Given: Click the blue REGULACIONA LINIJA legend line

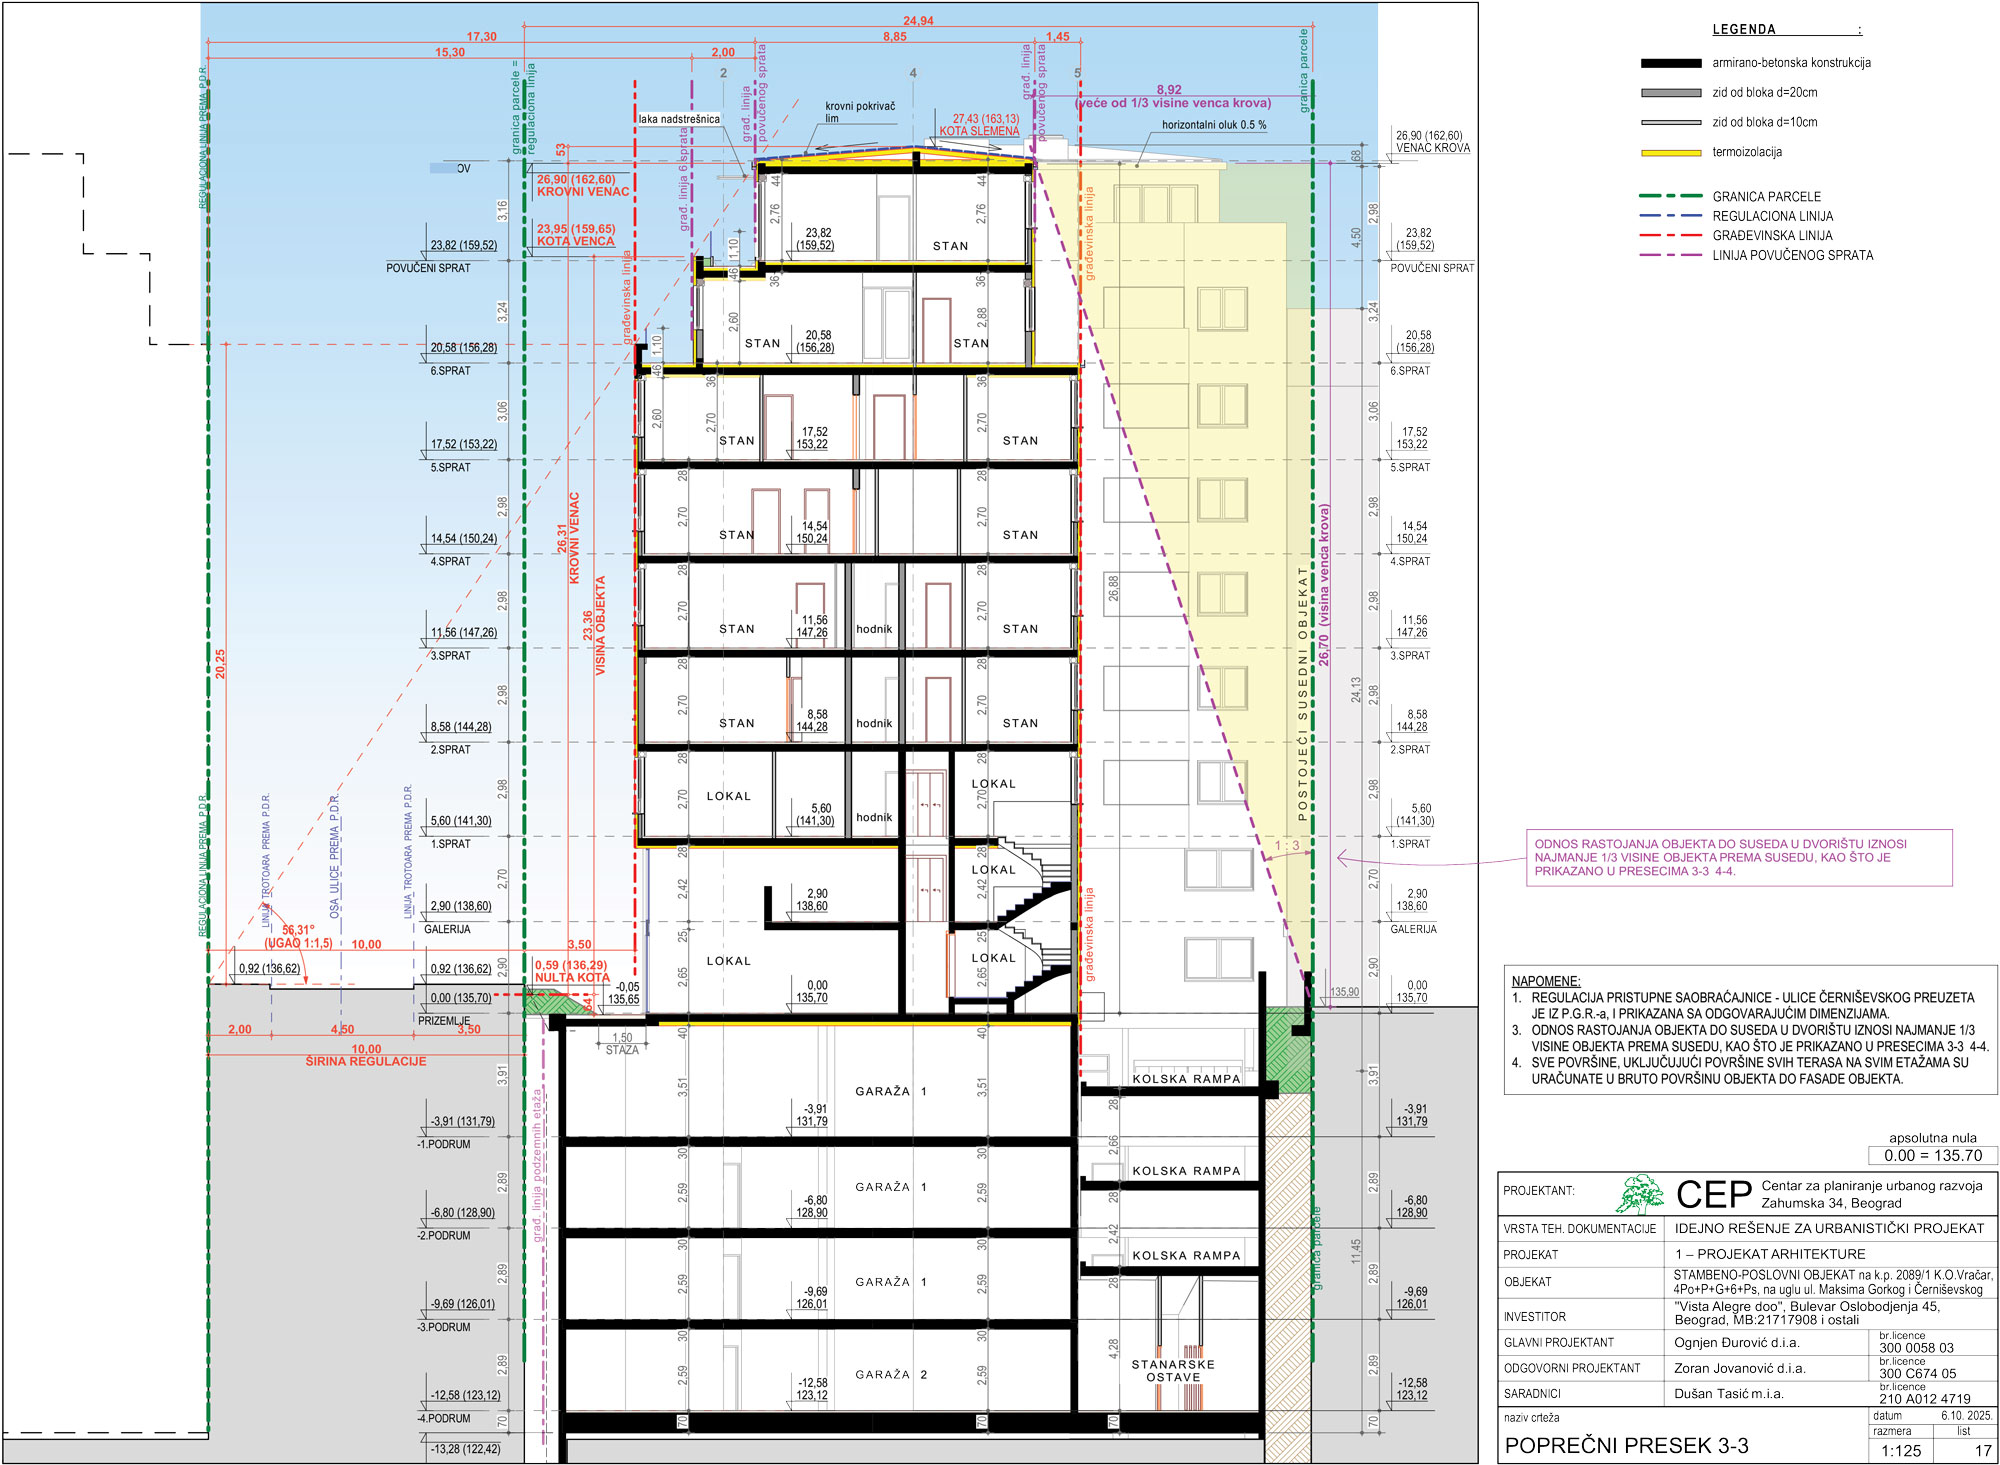Looking at the screenshot, I should [x=1670, y=216].
